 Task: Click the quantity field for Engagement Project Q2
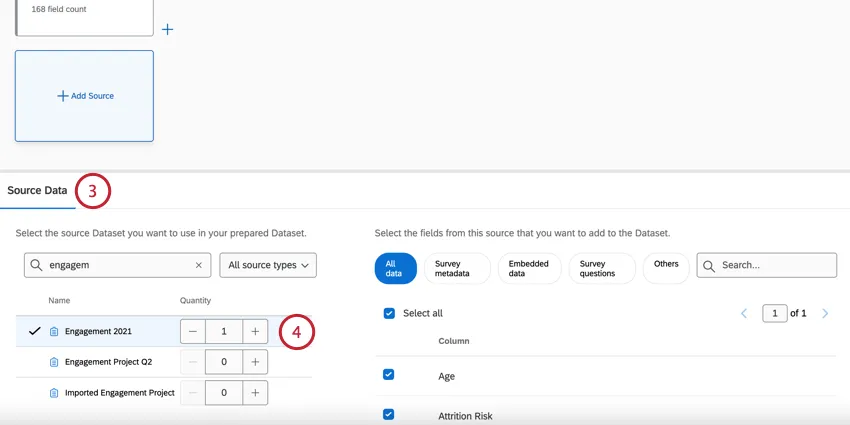point(224,362)
